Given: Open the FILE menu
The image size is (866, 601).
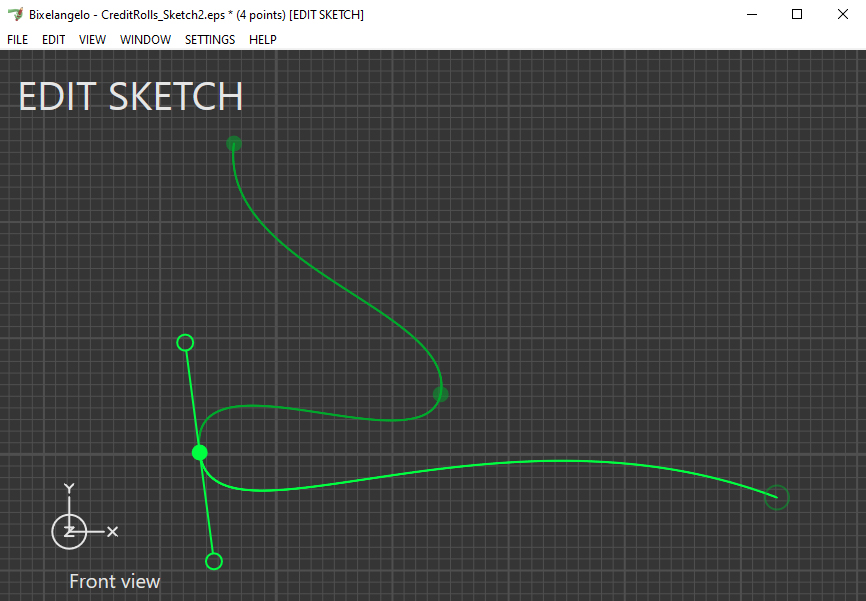Looking at the screenshot, I should pyautogui.click(x=18, y=40).
